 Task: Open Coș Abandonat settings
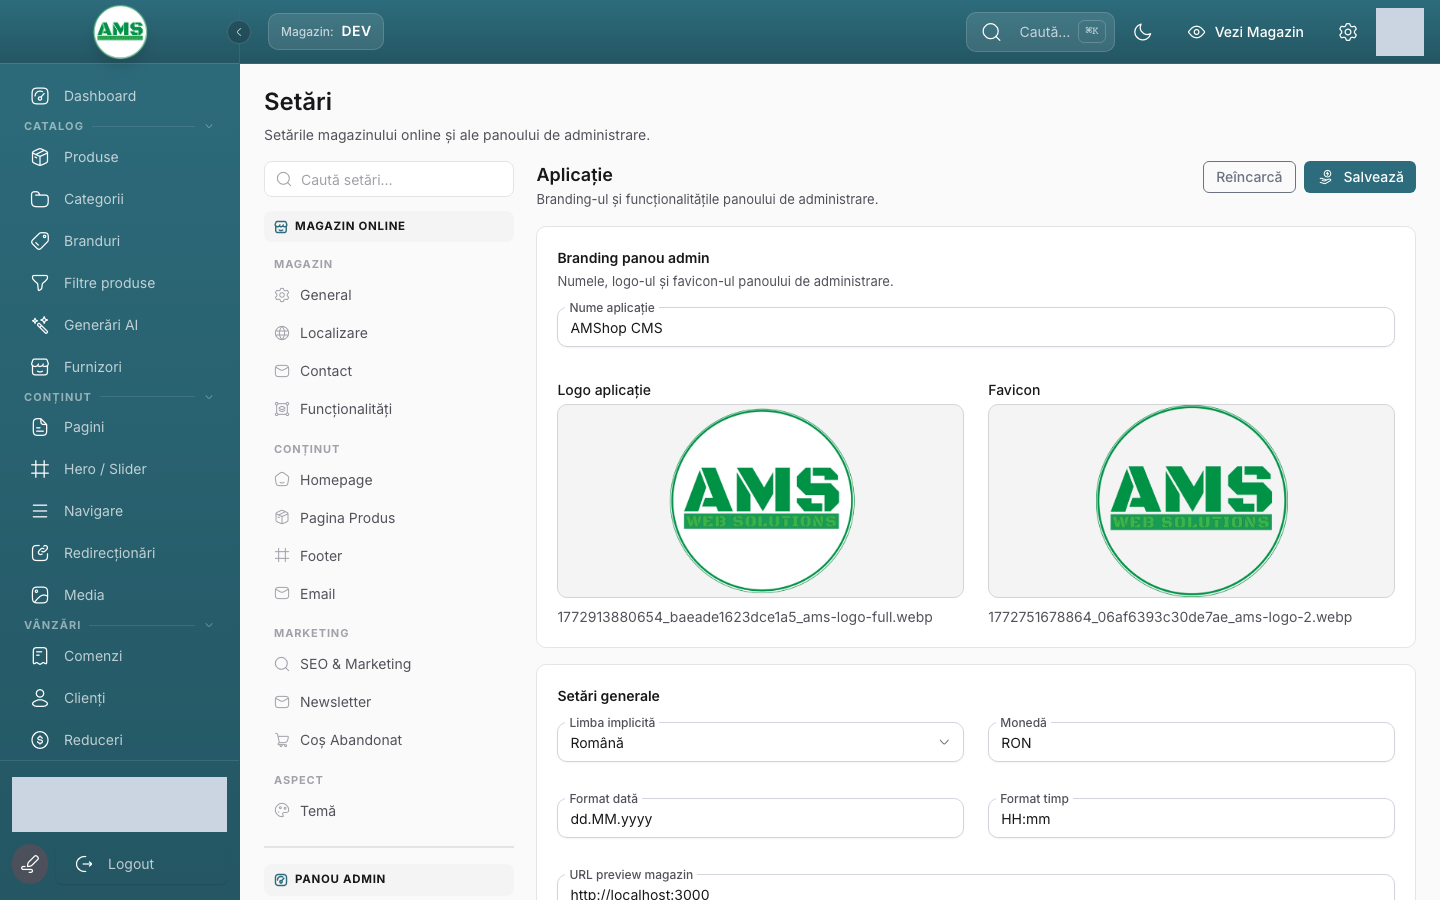pos(389,740)
